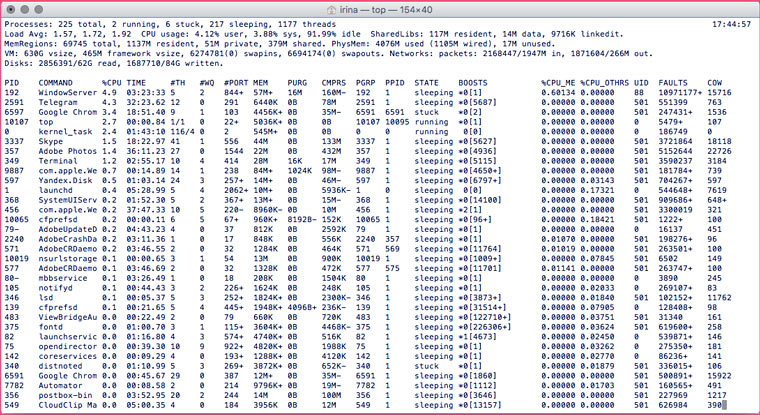The width and height of the screenshot is (760, 415).
Task: Click PID 10107 of the top process
Action: [x=17, y=122]
